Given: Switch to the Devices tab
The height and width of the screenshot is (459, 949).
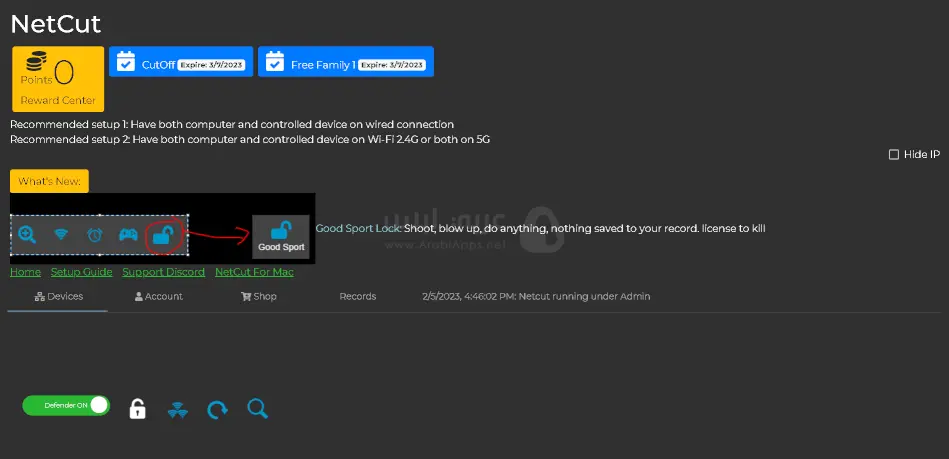Looking at the screenshot, I should coord(59,297).
